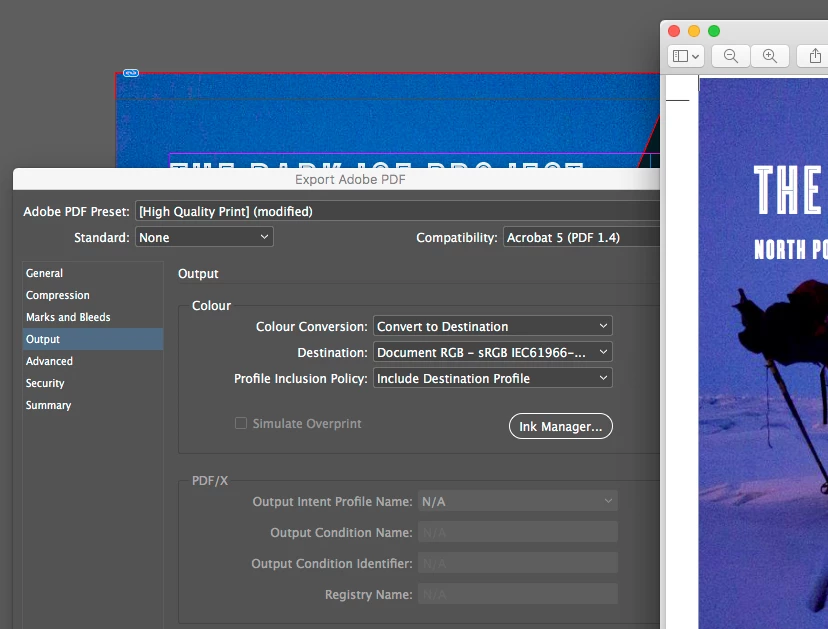Open the share menu in Preview
828x629 pixels.
pos(815,56)
